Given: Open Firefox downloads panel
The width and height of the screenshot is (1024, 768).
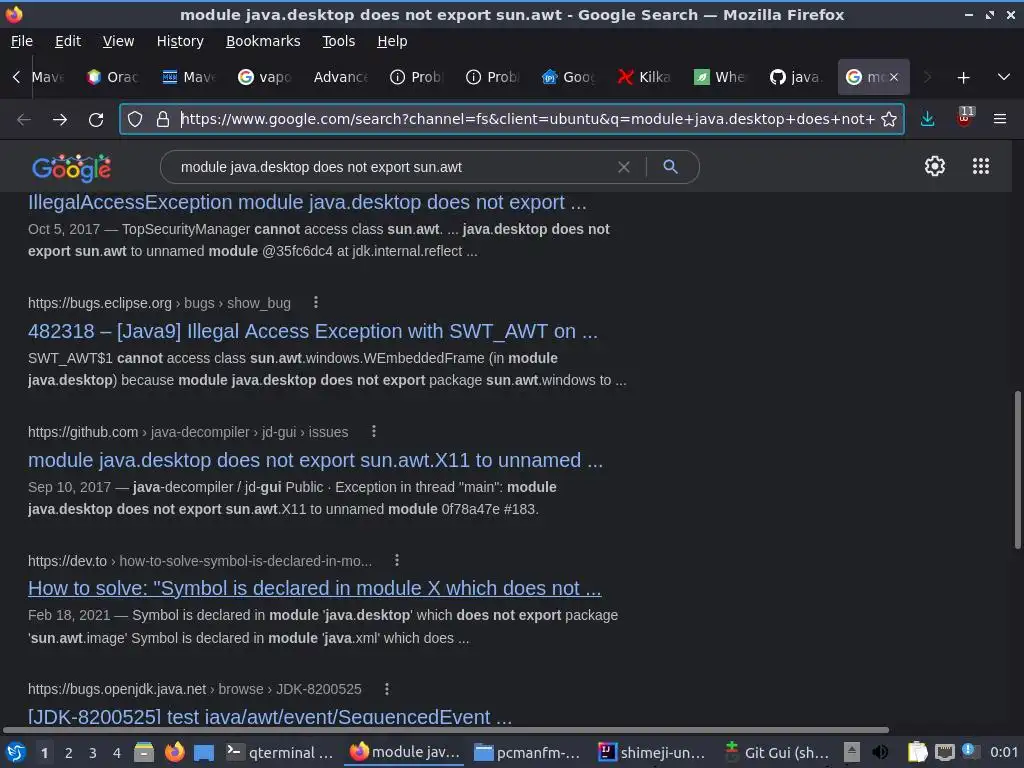Looking at the screenshot, I should 927,119.
